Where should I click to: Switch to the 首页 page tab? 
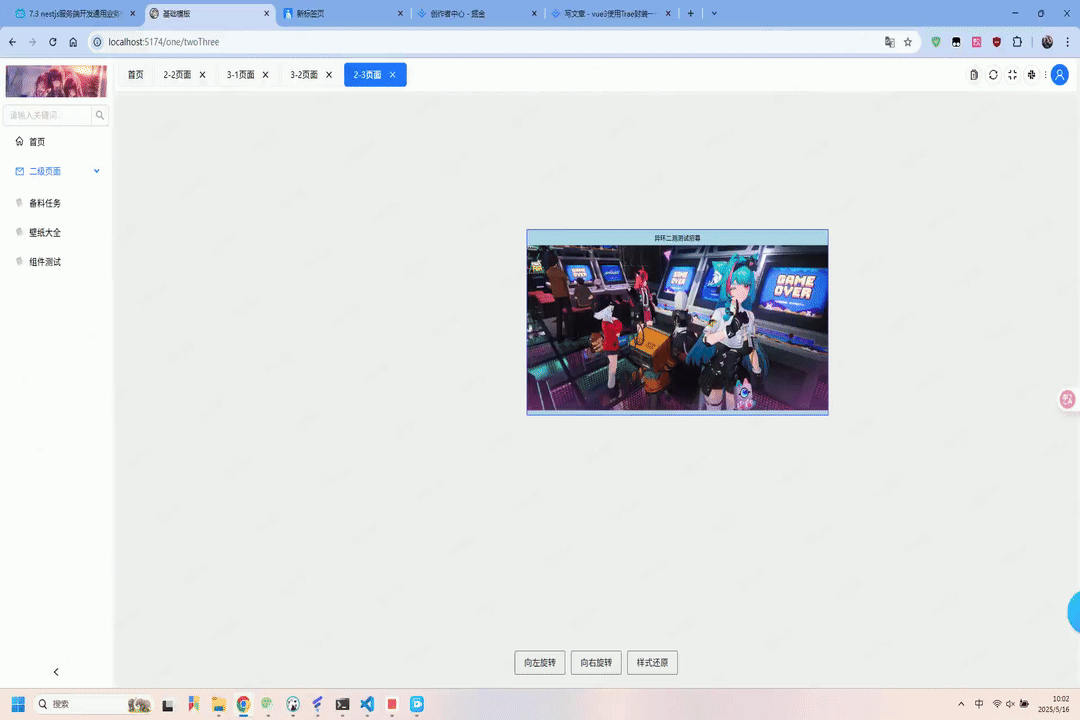pos(136,74)
